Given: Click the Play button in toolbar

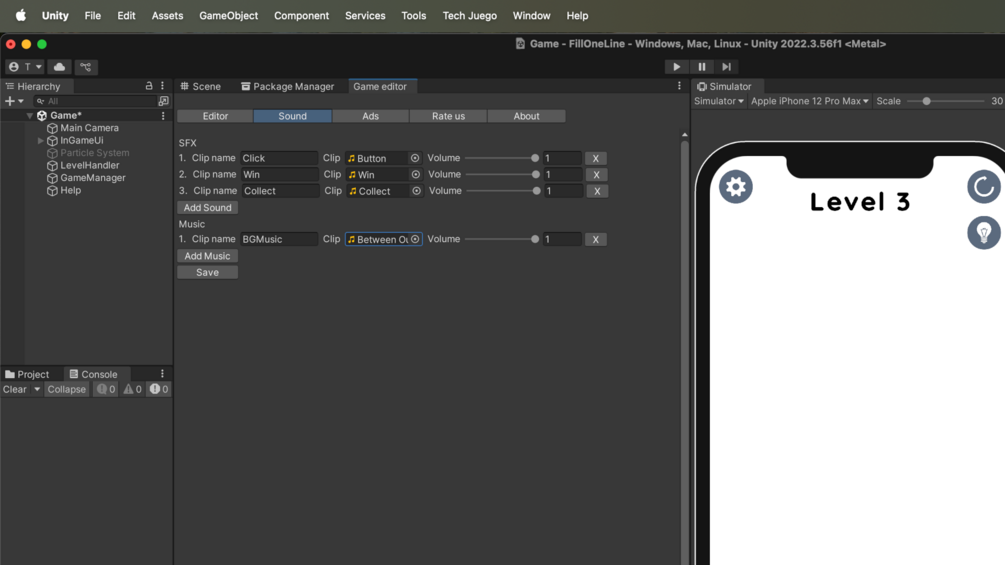Looking at the screenshot, I should [x=676, y=67].
